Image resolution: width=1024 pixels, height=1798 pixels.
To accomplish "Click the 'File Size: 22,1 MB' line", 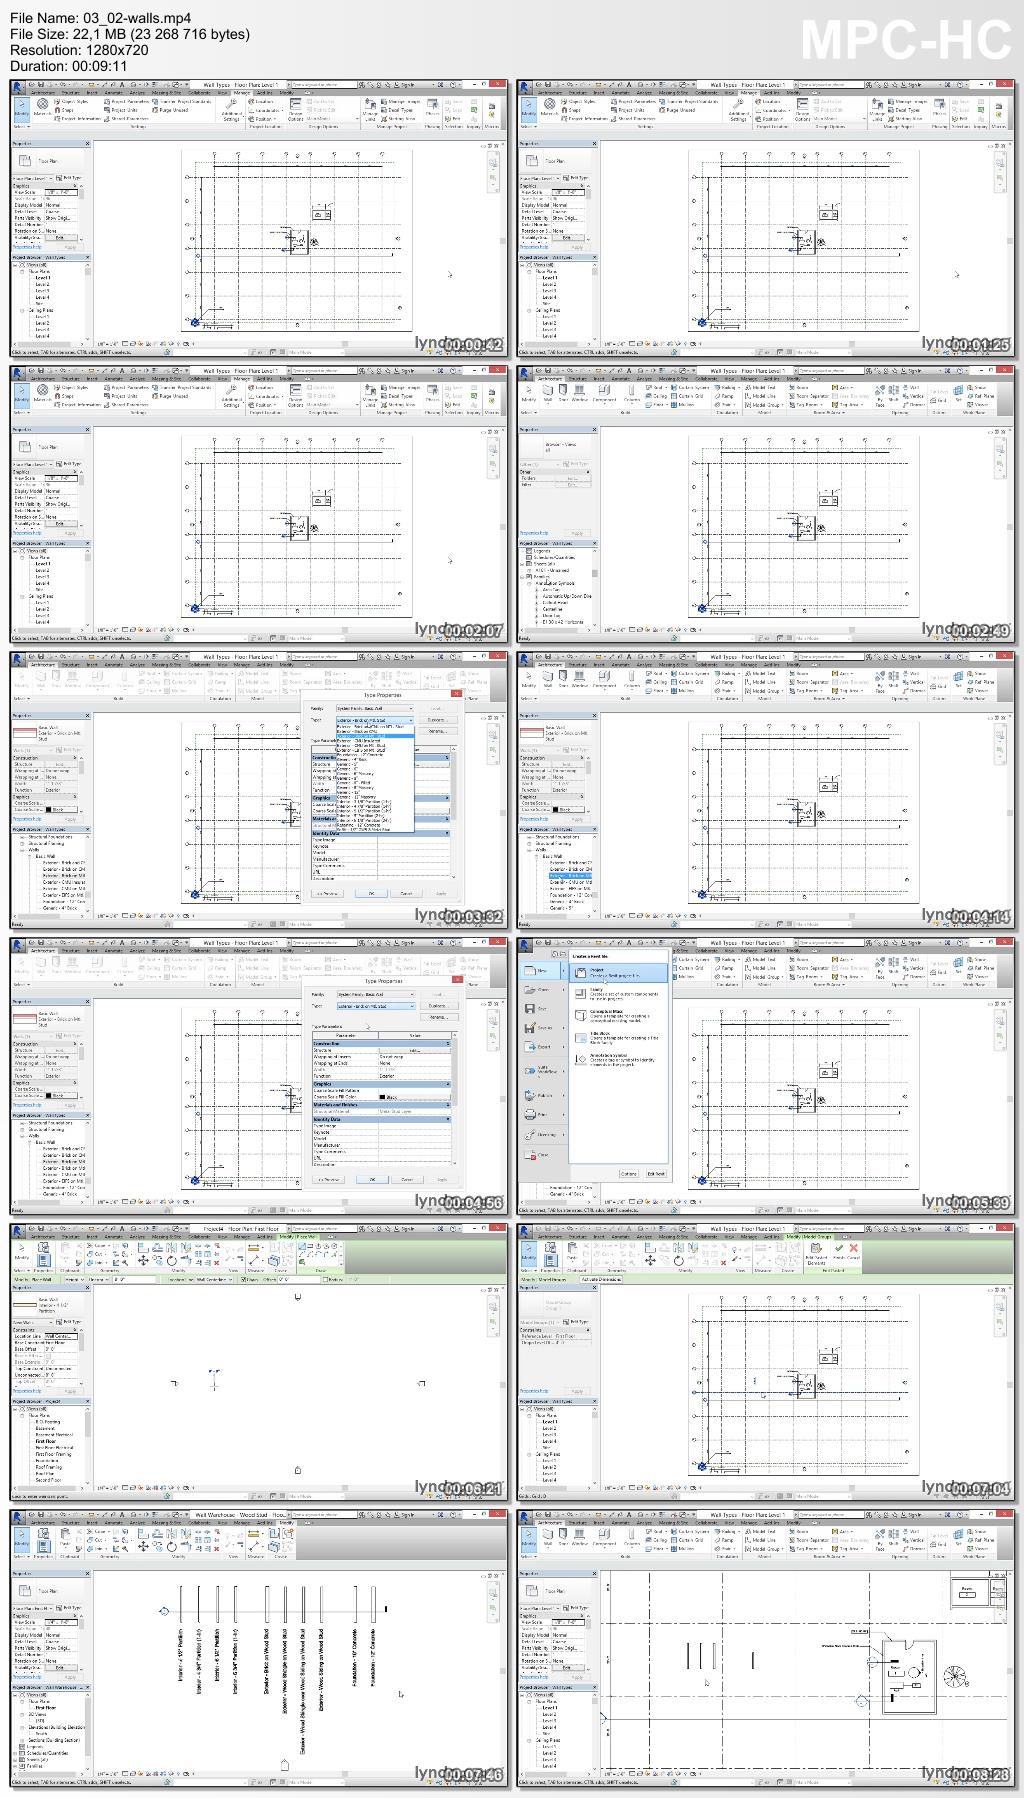I will click(130, 34).
